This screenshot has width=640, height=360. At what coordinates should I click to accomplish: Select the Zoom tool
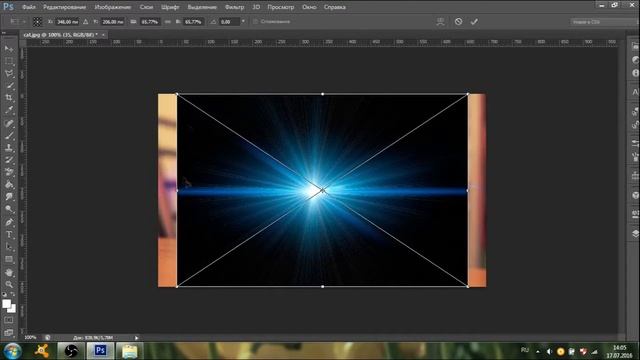click(x=9, y=284)
